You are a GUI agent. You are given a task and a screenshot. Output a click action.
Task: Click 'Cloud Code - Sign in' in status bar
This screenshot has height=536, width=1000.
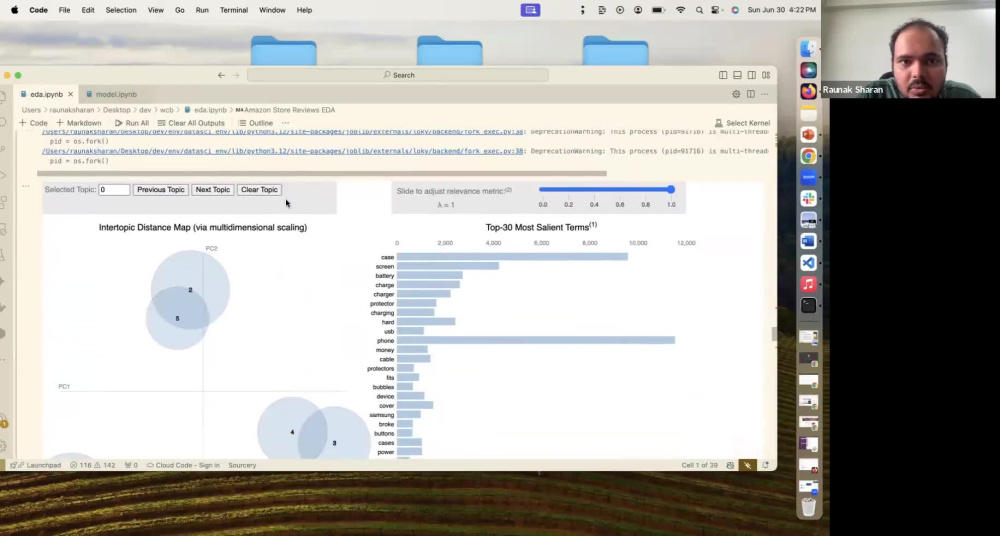tap(183, 465)
